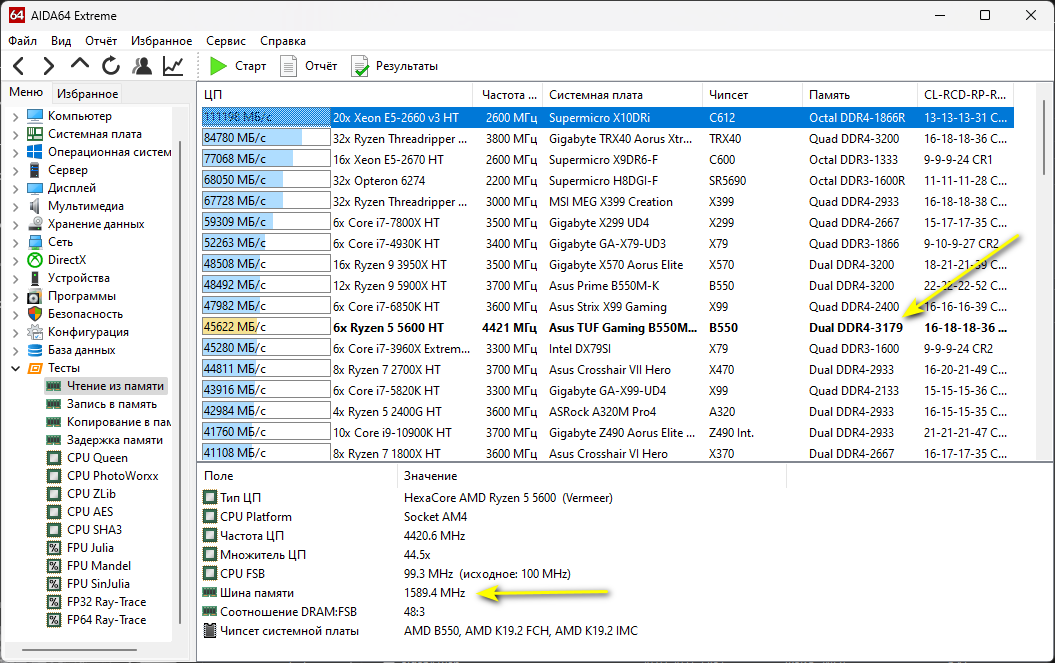Select the 16x Ryzen 9 3950X HT row
Viewport: 1055px width, 663px height.
608,265
